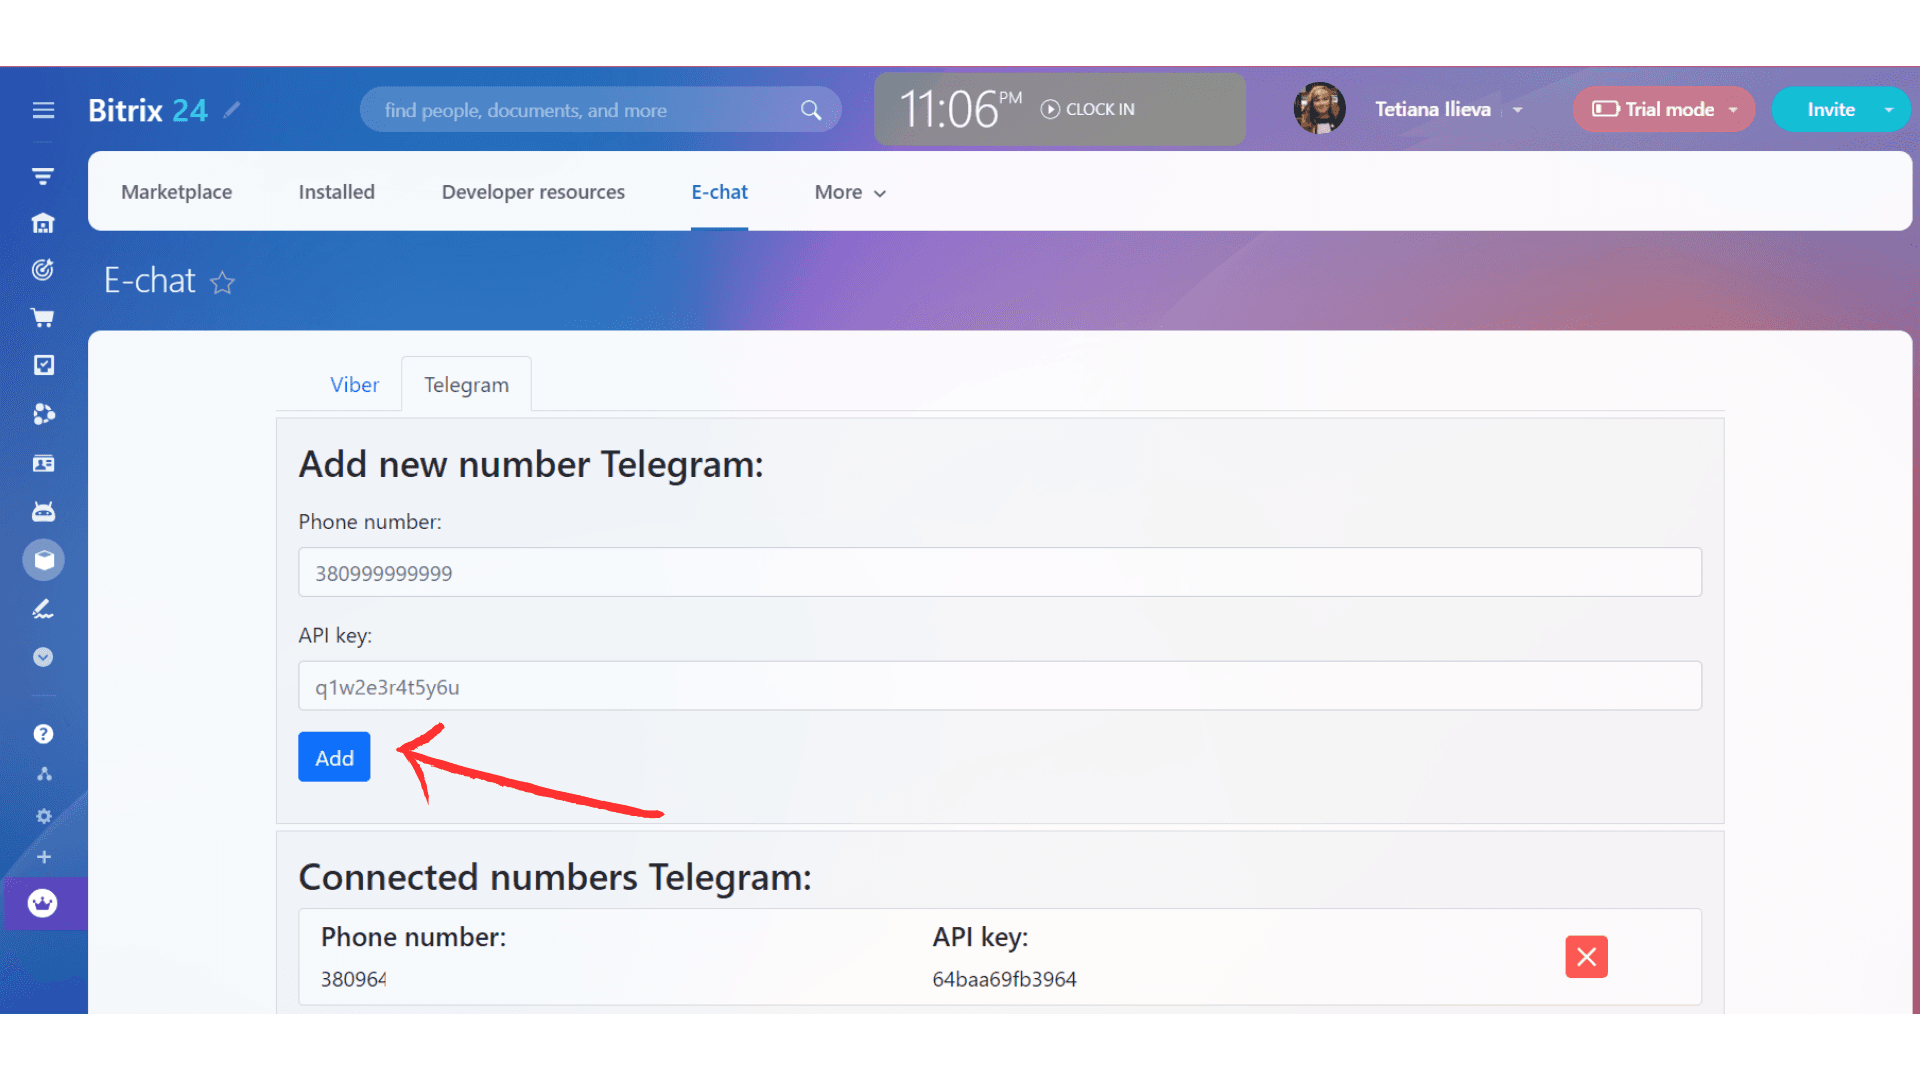Open the target goals sidebar icon
1920x1080 pixels.
(x=43, y=270)
